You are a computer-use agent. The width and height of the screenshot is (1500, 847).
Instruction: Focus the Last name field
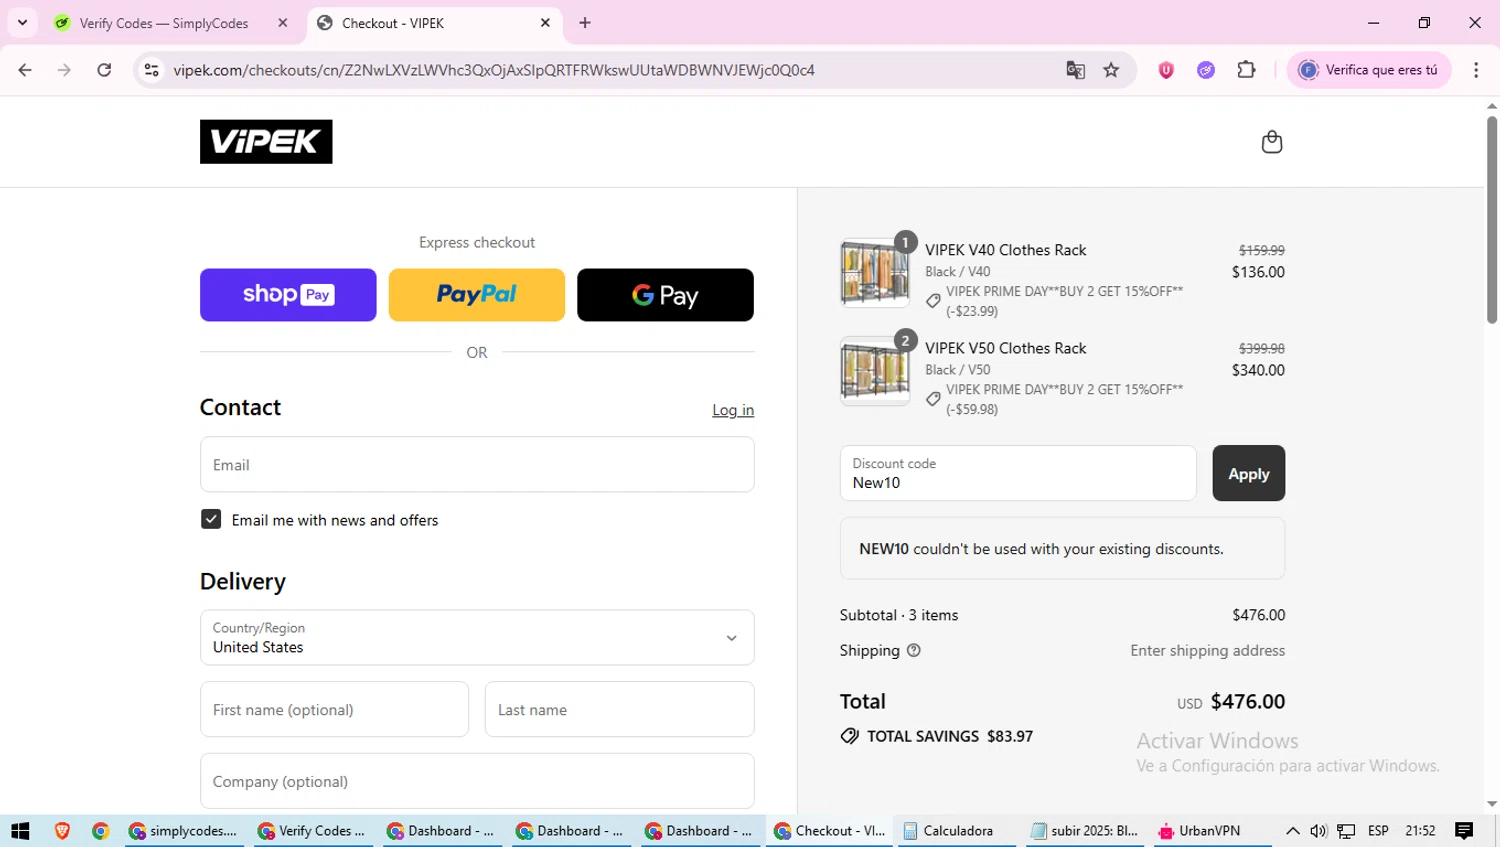(620, 709)
